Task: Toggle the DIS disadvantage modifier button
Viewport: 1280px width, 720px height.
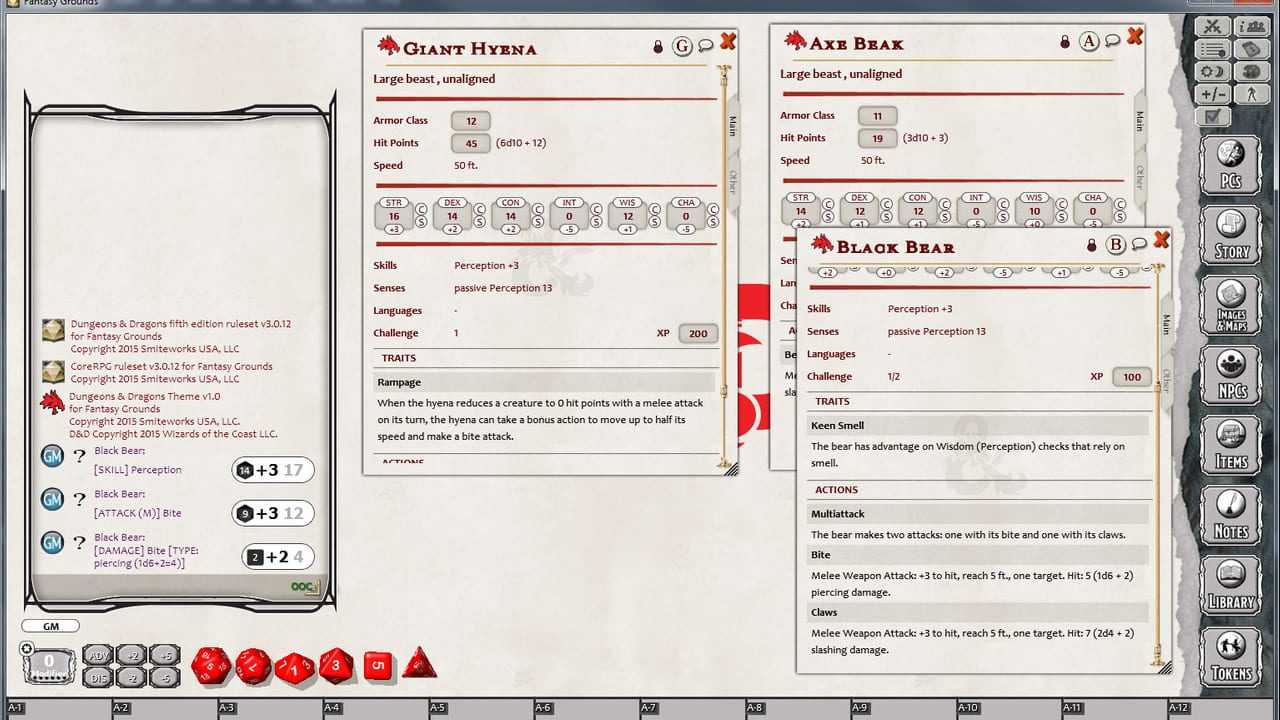Action: click(x=98, y=677)
